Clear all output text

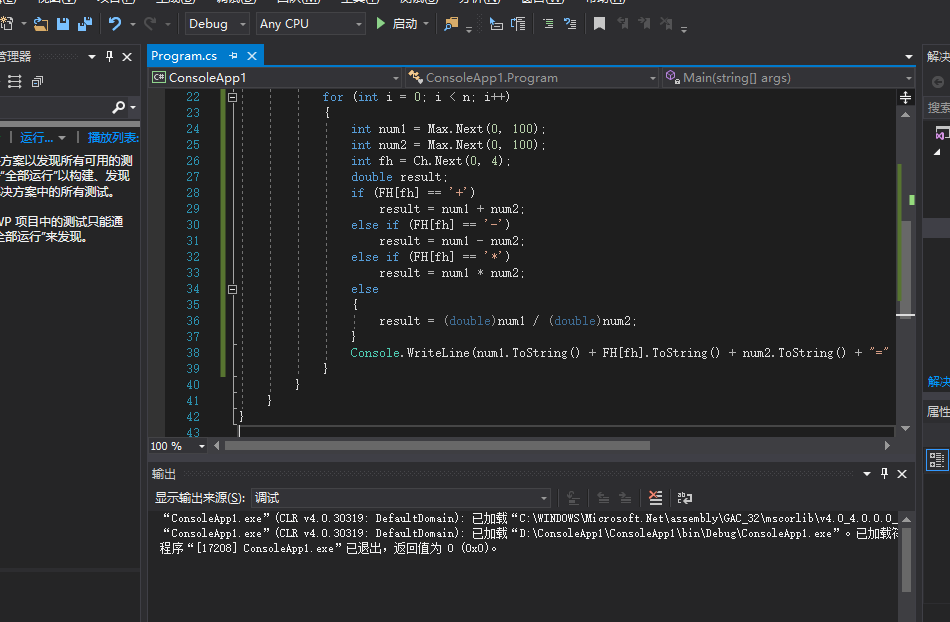click(x=656, y=498)
